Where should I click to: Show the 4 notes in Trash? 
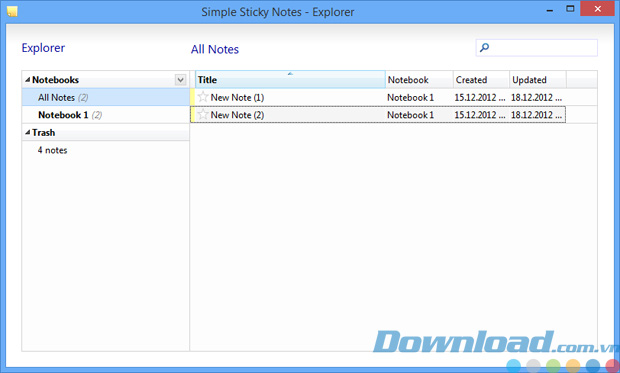tap(53, 150)
